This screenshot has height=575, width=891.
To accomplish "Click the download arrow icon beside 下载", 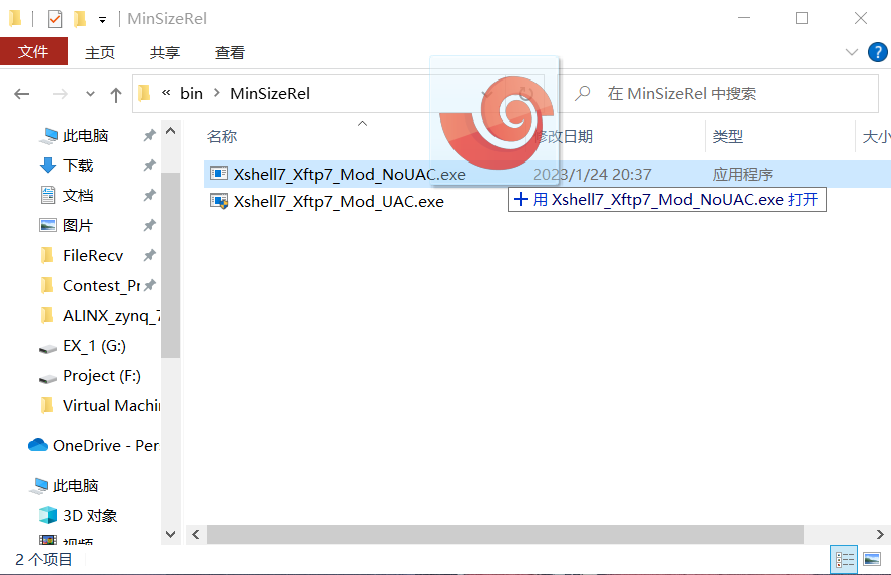I will (x=48, y=165).
